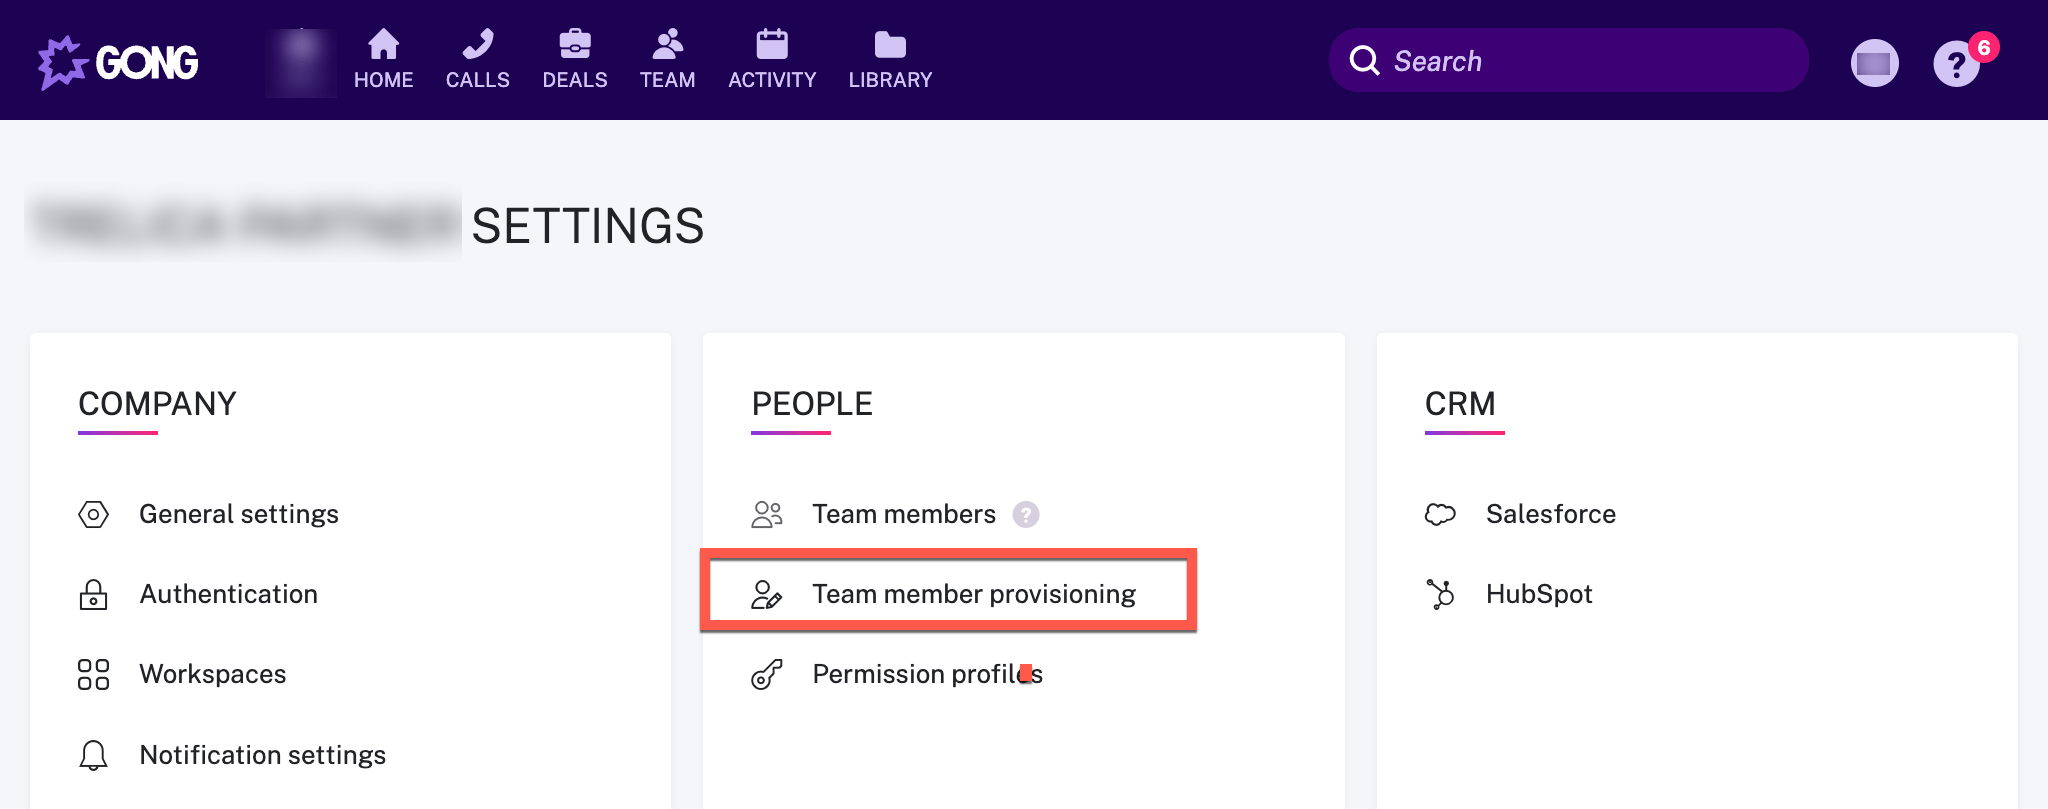Screen dimensions: 2048x809
Task: Click the help icon beside Team members
Action: 1026,514
